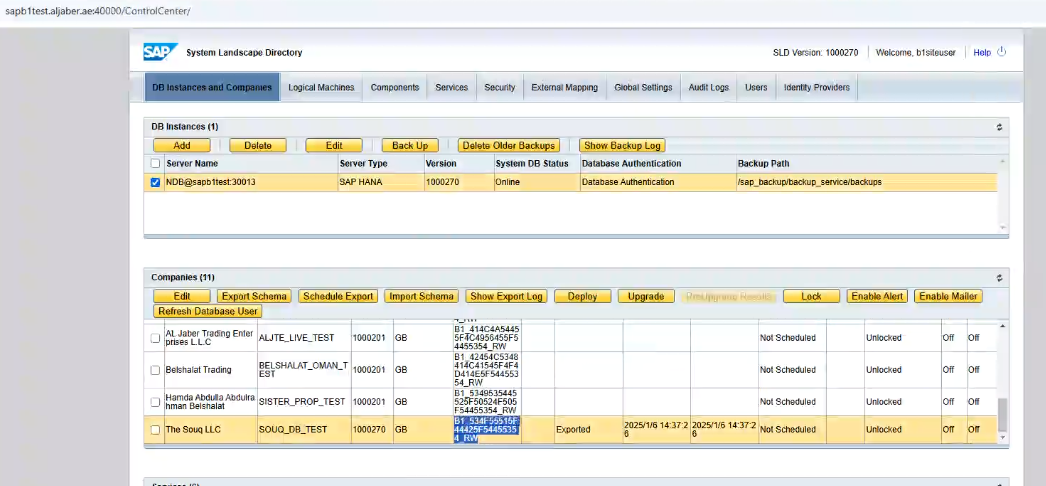Select the Belshalat Trading checkbox
The height and width of the screenshot is (486, 1046).
pos(155,370)
